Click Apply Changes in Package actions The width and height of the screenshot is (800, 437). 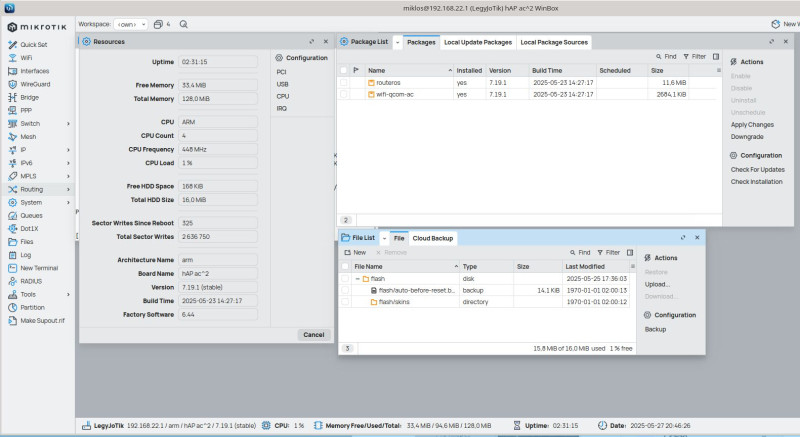pyautogui.click(x=752, y=125)
